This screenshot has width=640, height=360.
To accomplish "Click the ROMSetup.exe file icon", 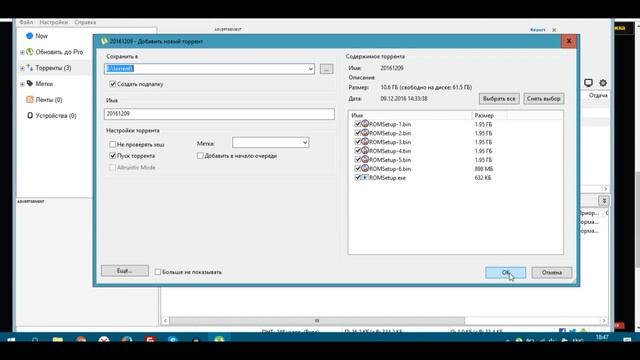I will (x=365, y=177).
